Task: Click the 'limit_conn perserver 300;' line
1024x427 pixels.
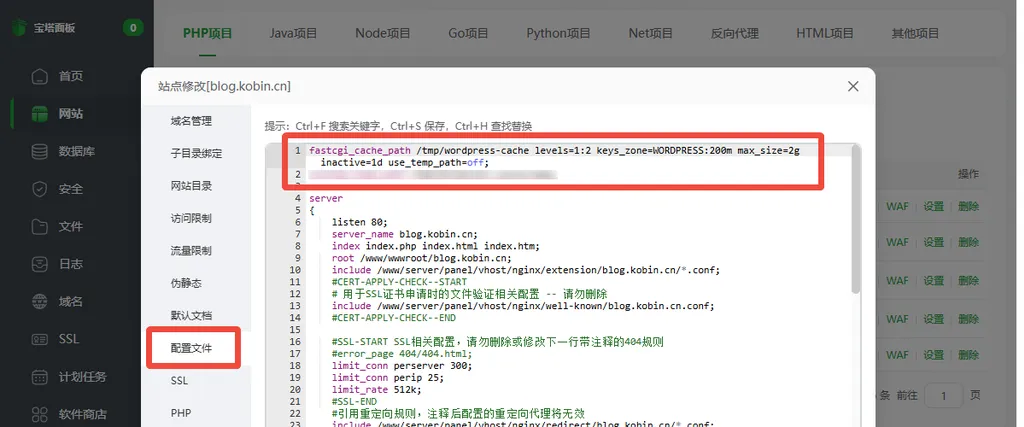Action: [402, 366]
